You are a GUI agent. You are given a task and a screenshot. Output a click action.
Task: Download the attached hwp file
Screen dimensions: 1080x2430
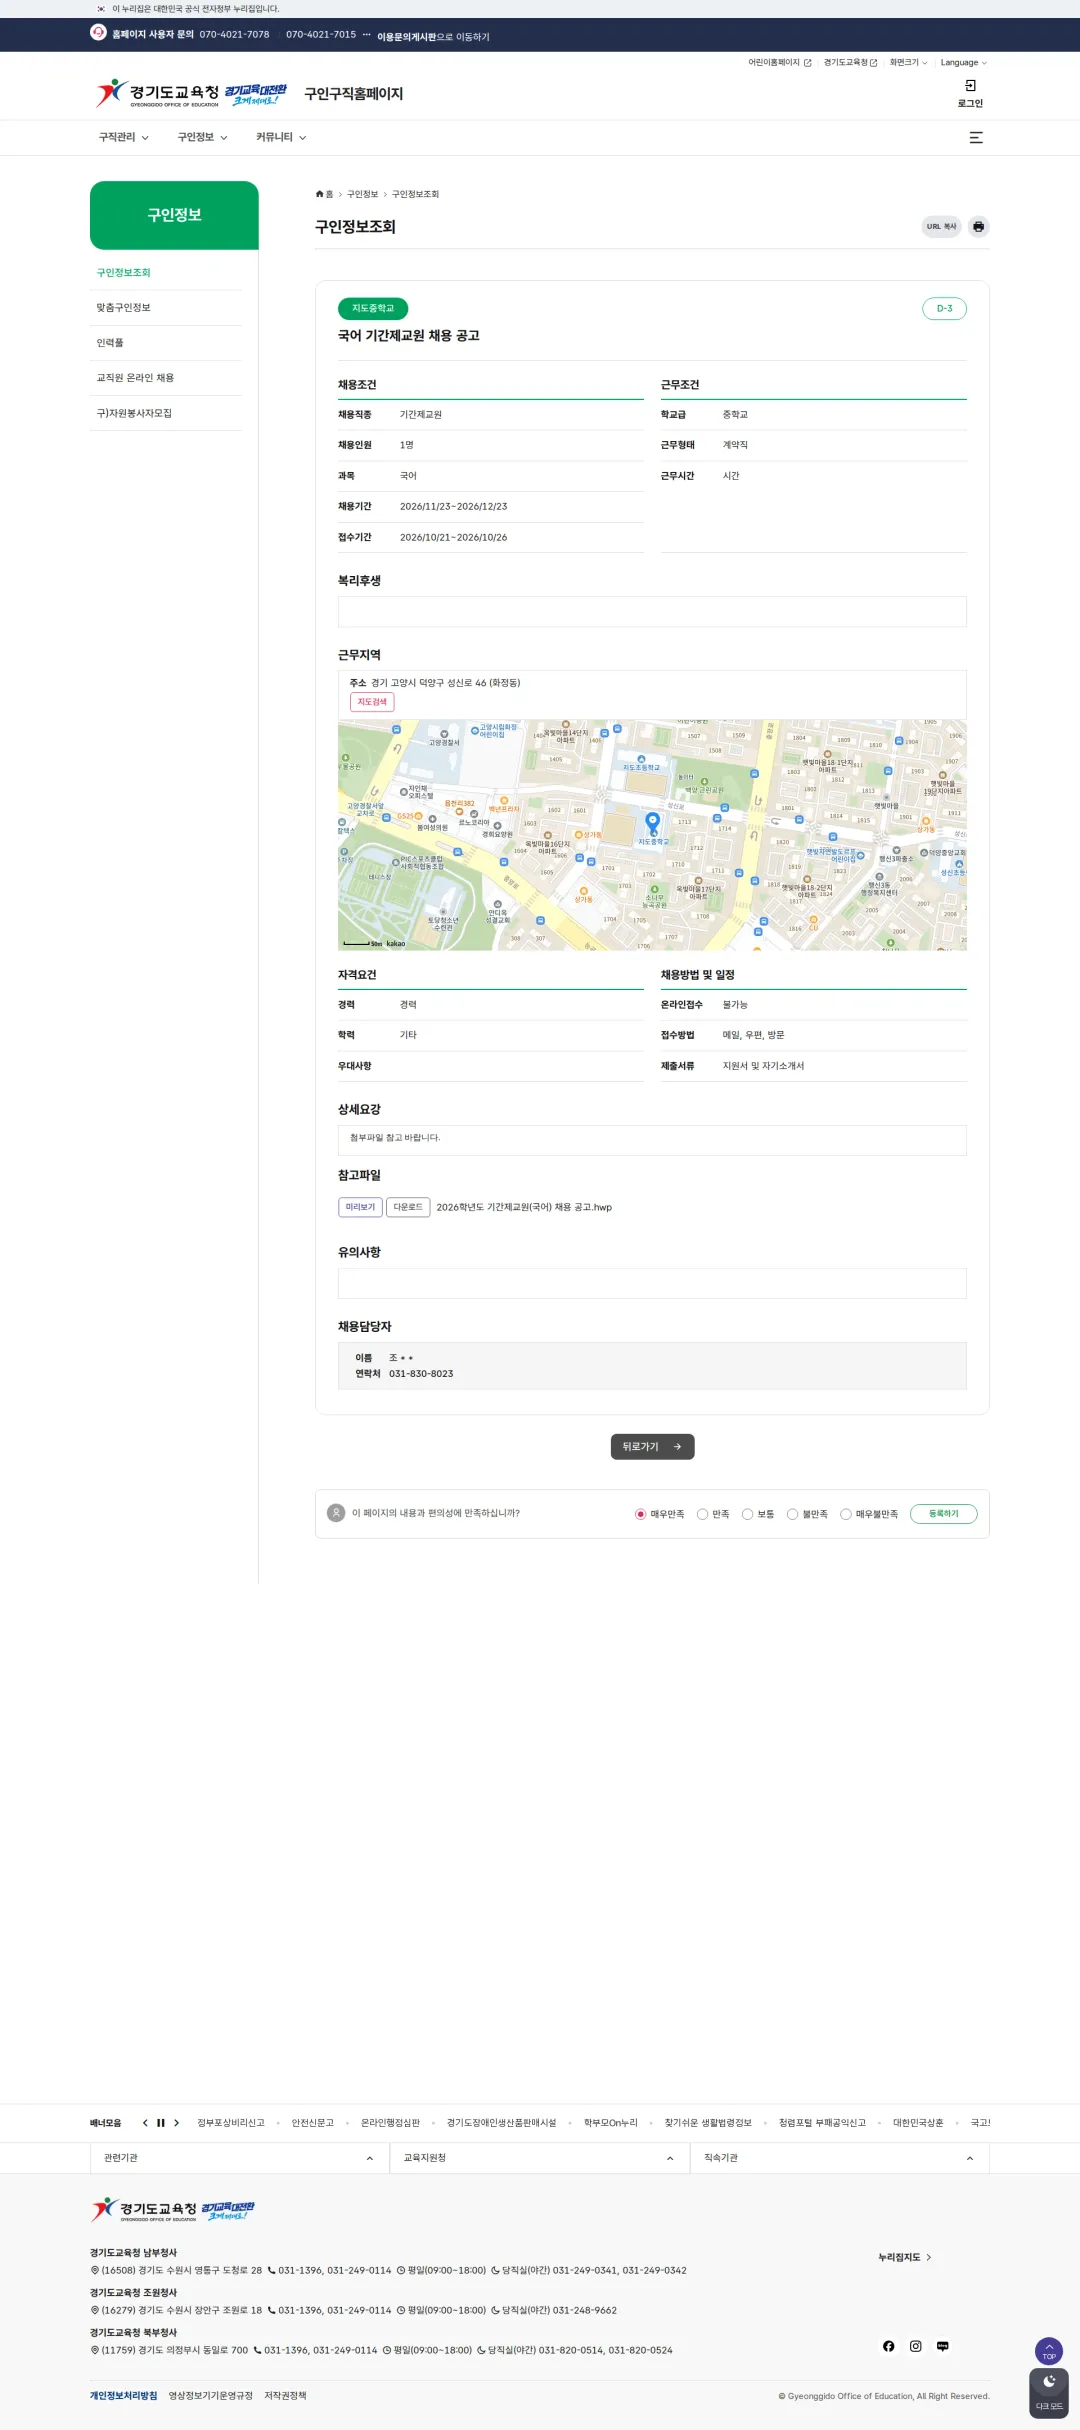(408, 1207)
